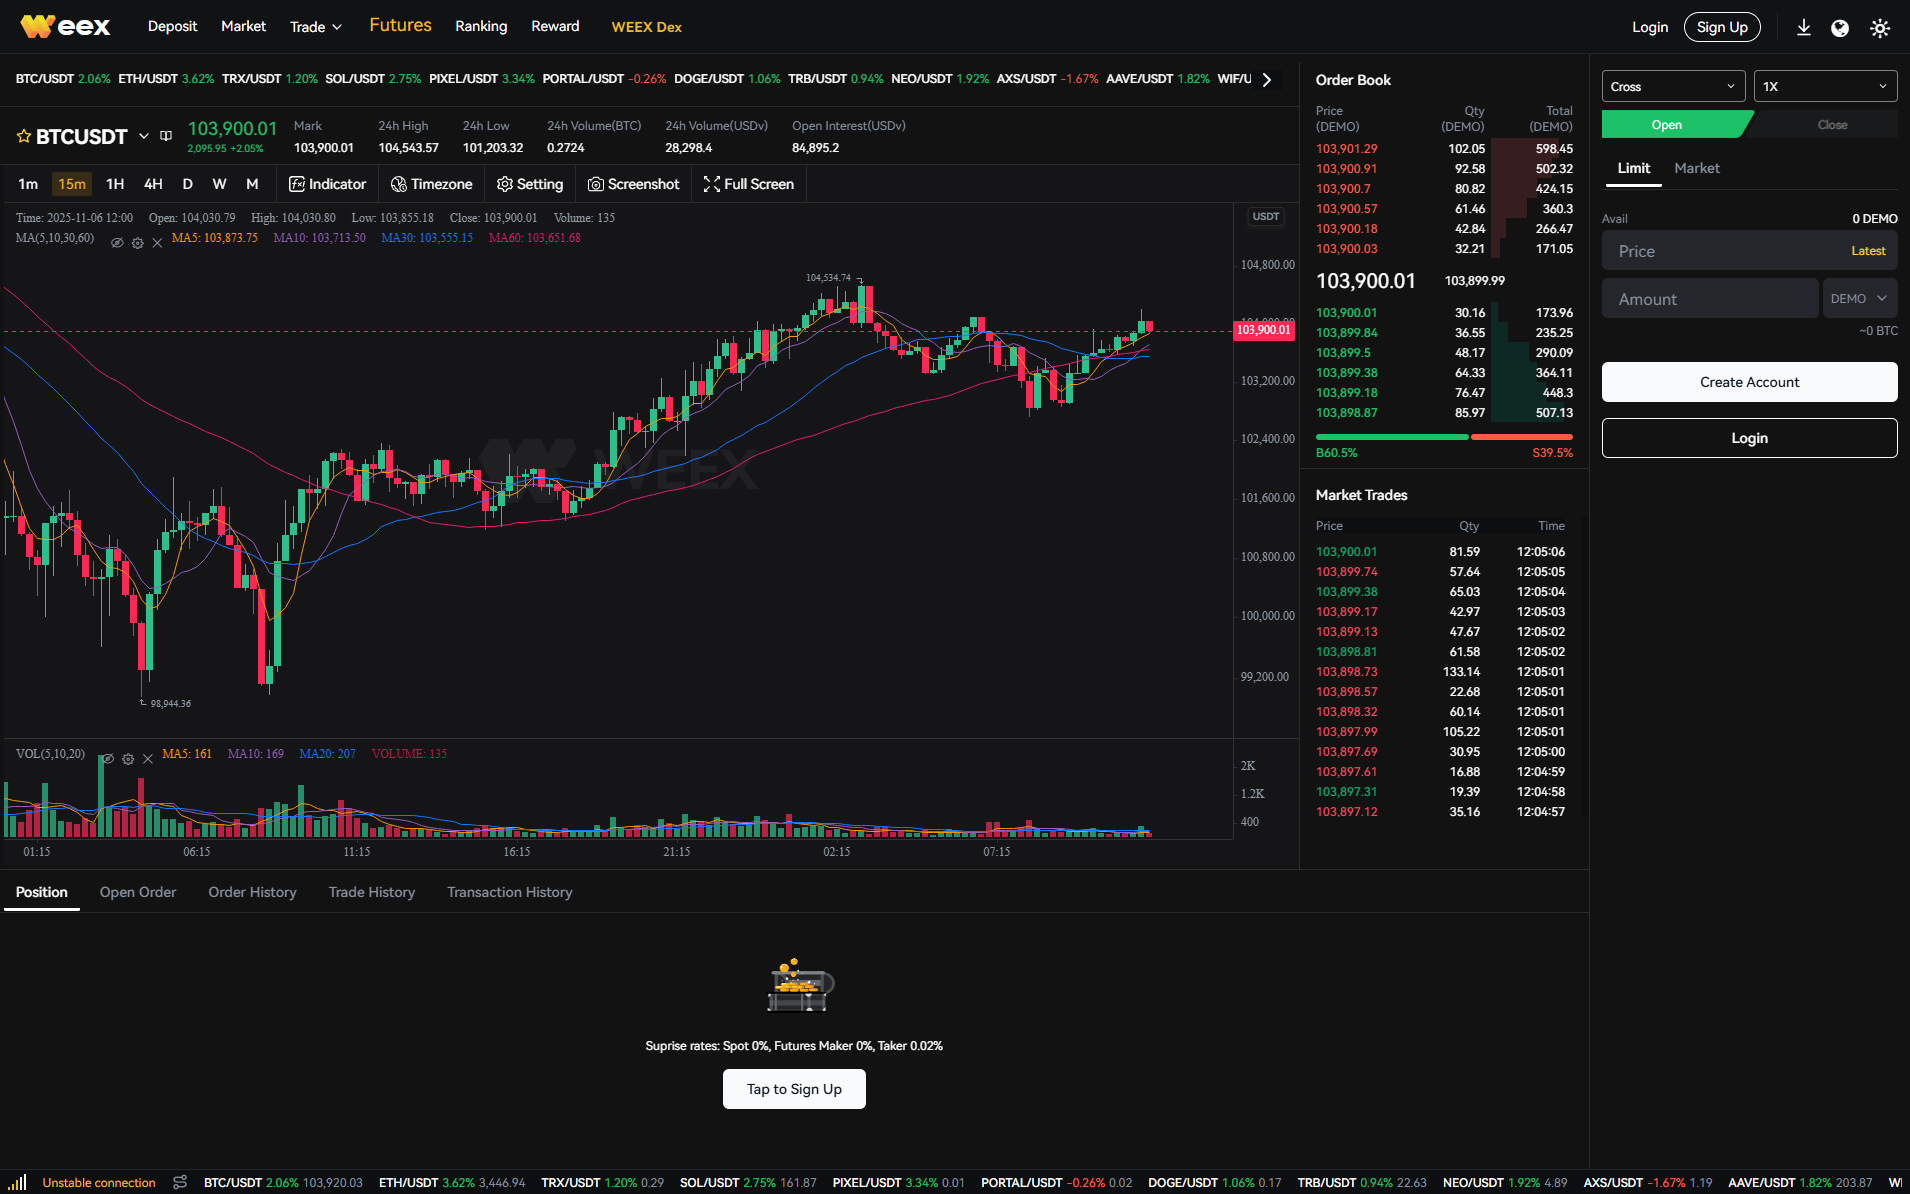Click the buy/sell depth ratio bar
The image size is (1910, 1194).
[x=1443, y=437]
